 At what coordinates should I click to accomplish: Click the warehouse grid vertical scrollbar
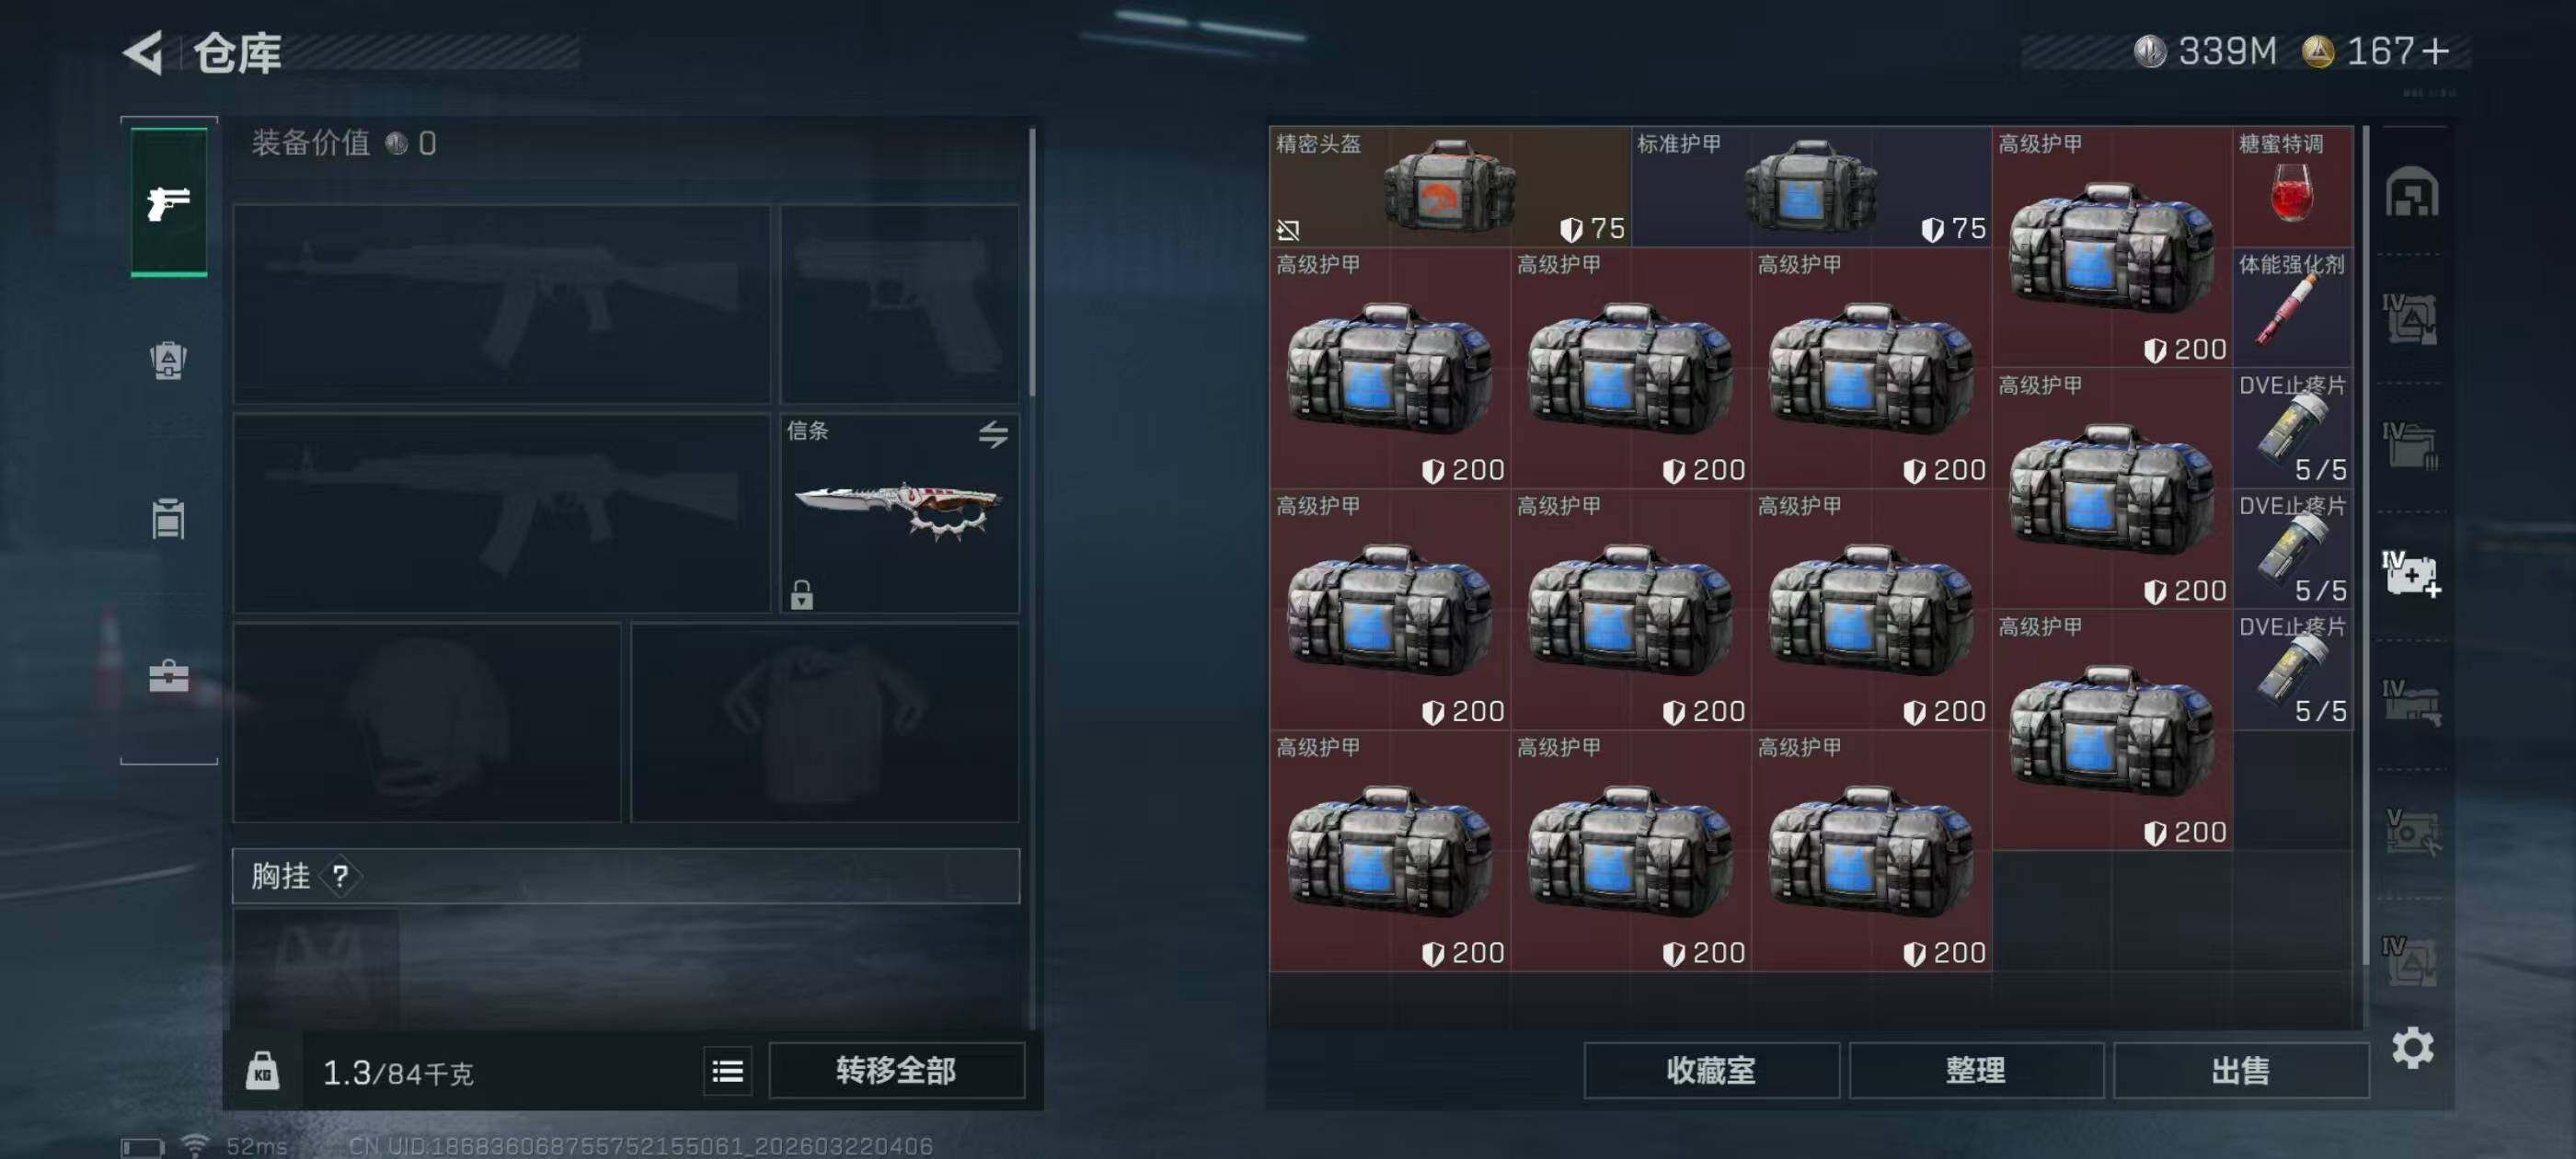(x=2365, y=545)
